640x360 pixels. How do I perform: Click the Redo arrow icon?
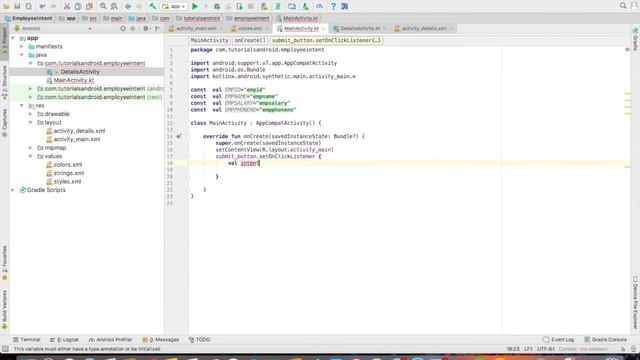[x=53, y=6]
